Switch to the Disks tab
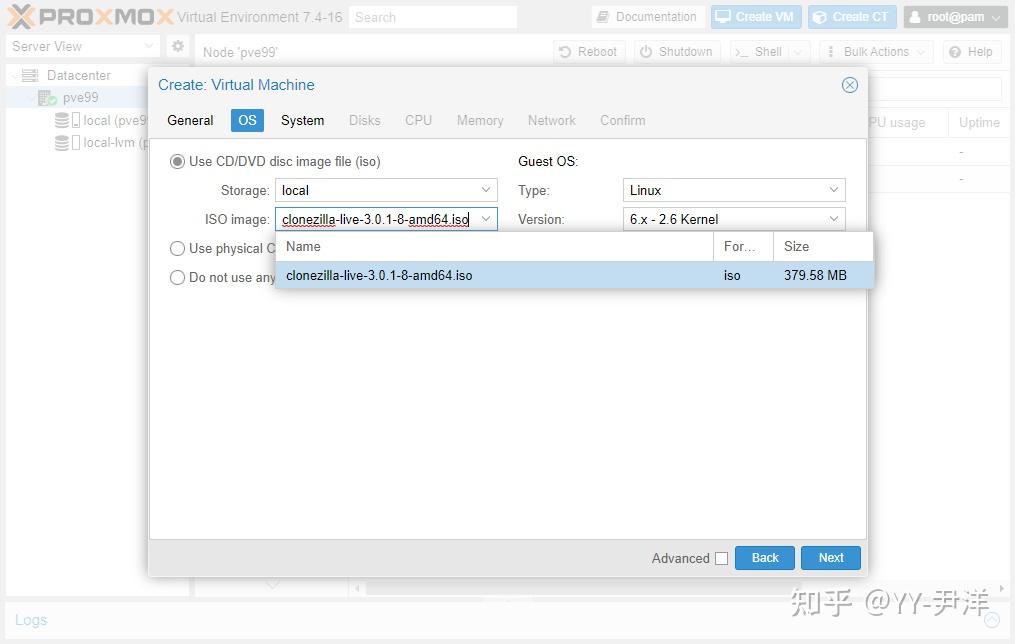Viewport: 1015px width, 644px height. coord(364,120)
